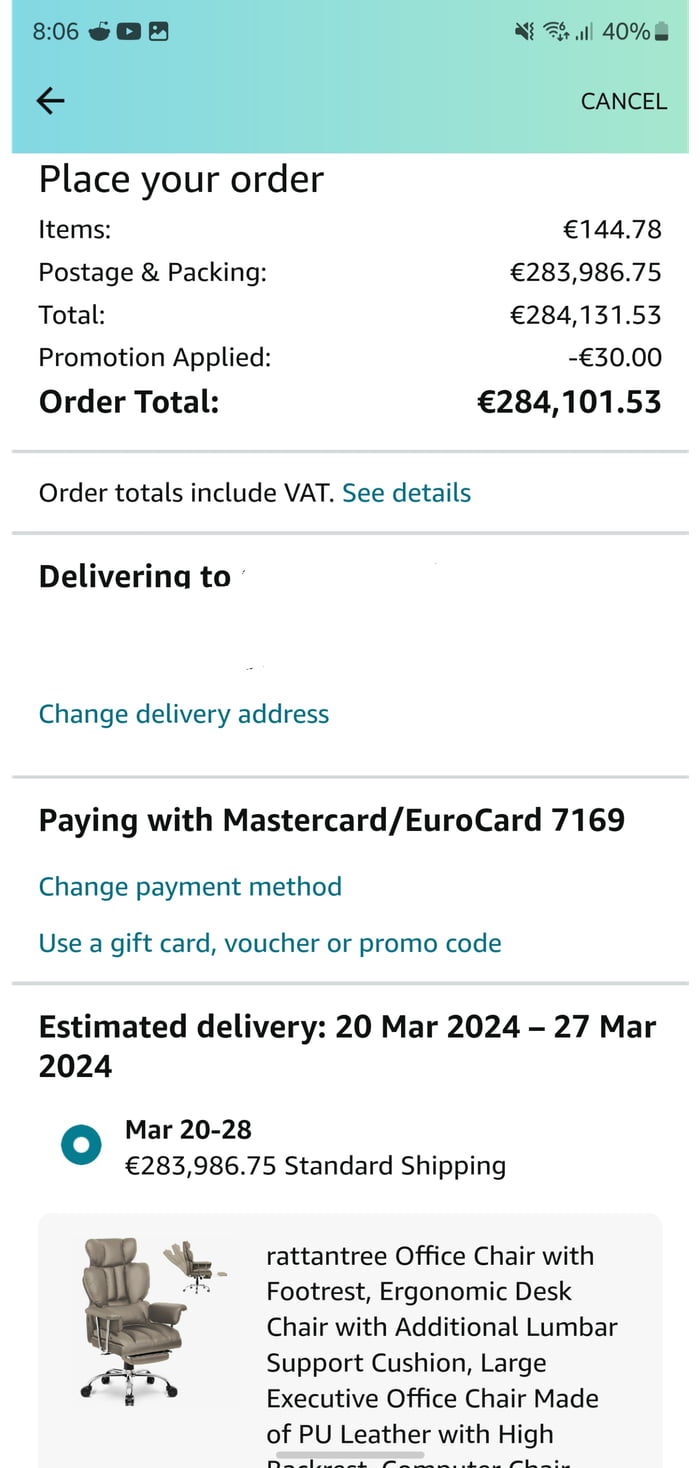Change payment method
The width and height of the screenshot is (700, 1468).
tap(190, 886)
